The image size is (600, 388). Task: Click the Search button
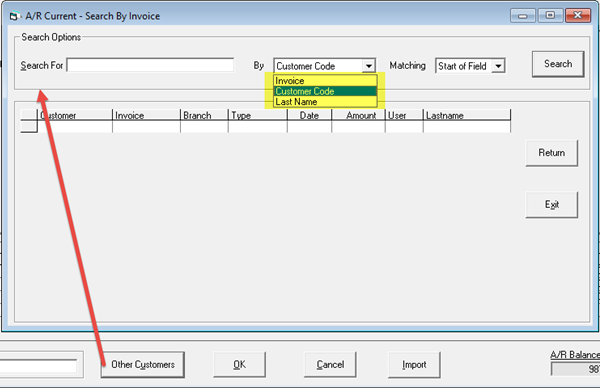[x=558, y=64]
